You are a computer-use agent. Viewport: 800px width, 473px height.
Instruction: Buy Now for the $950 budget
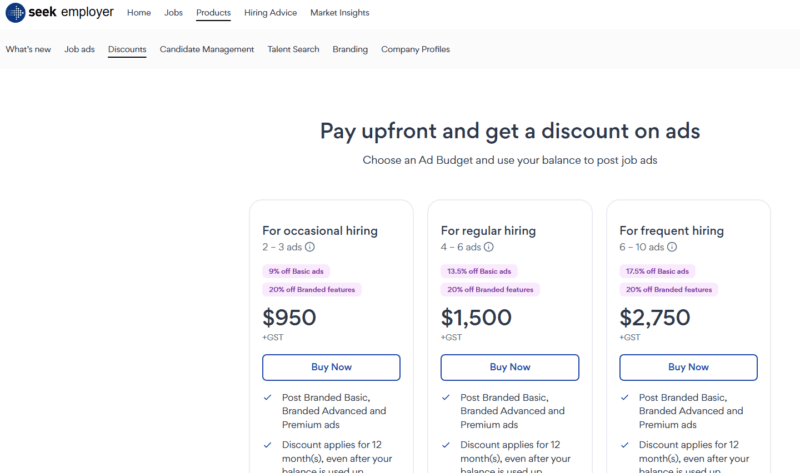click(331, 367)
